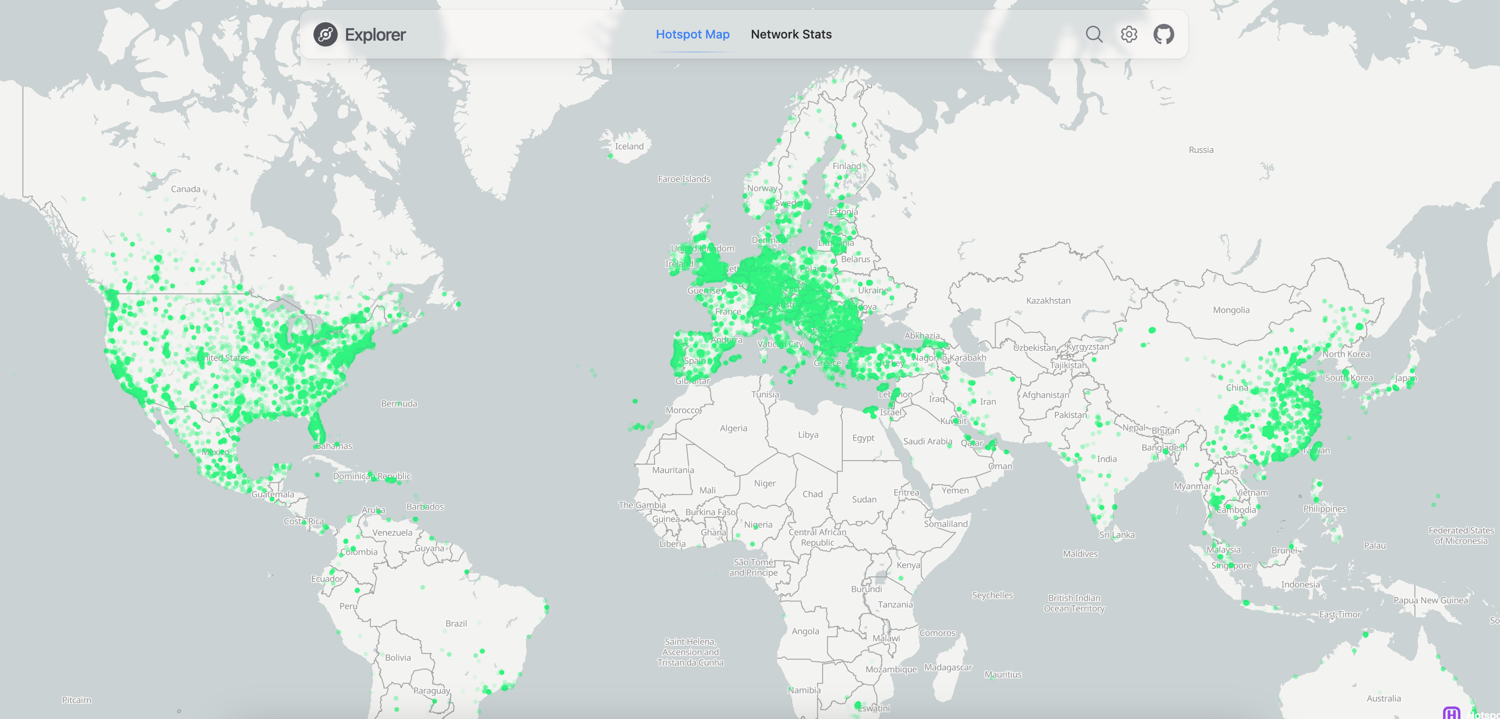Image resolution: width=1500 pixels, height=719 pixels.
Task: Select the Peru map label
Action: 348,606
